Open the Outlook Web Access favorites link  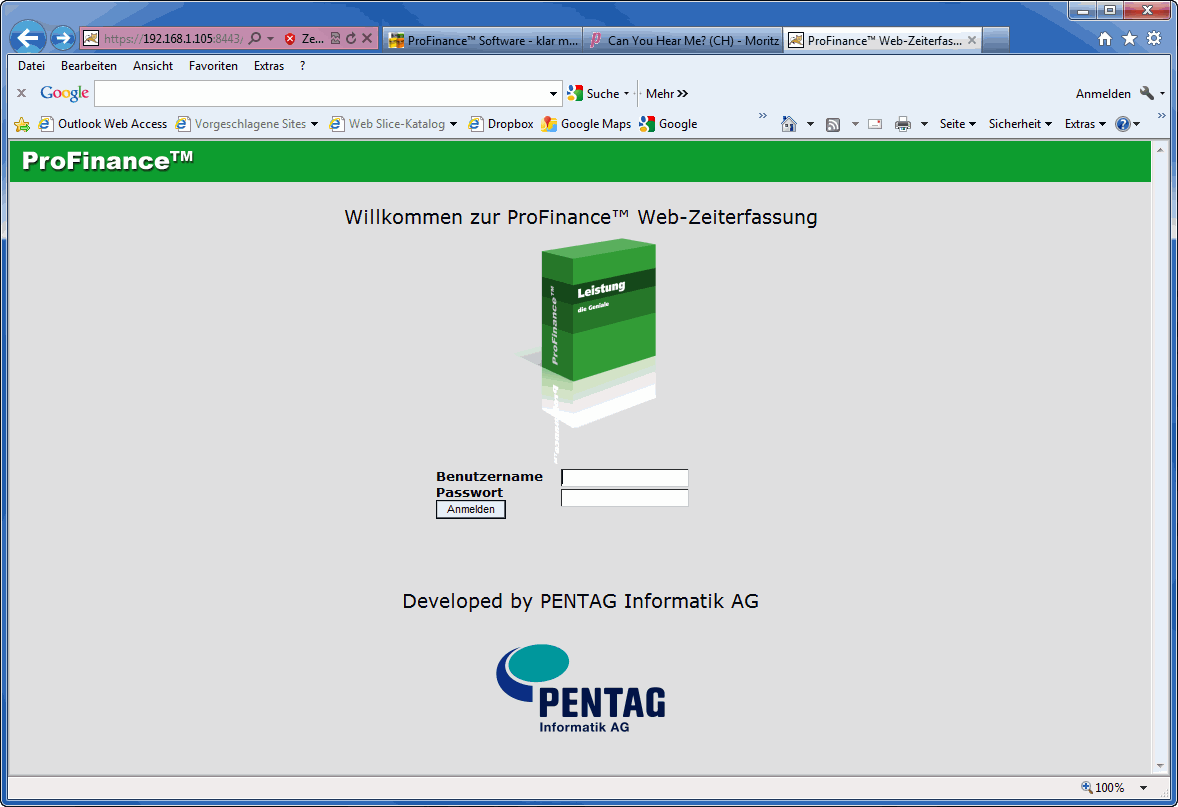[x=103, y=124]
